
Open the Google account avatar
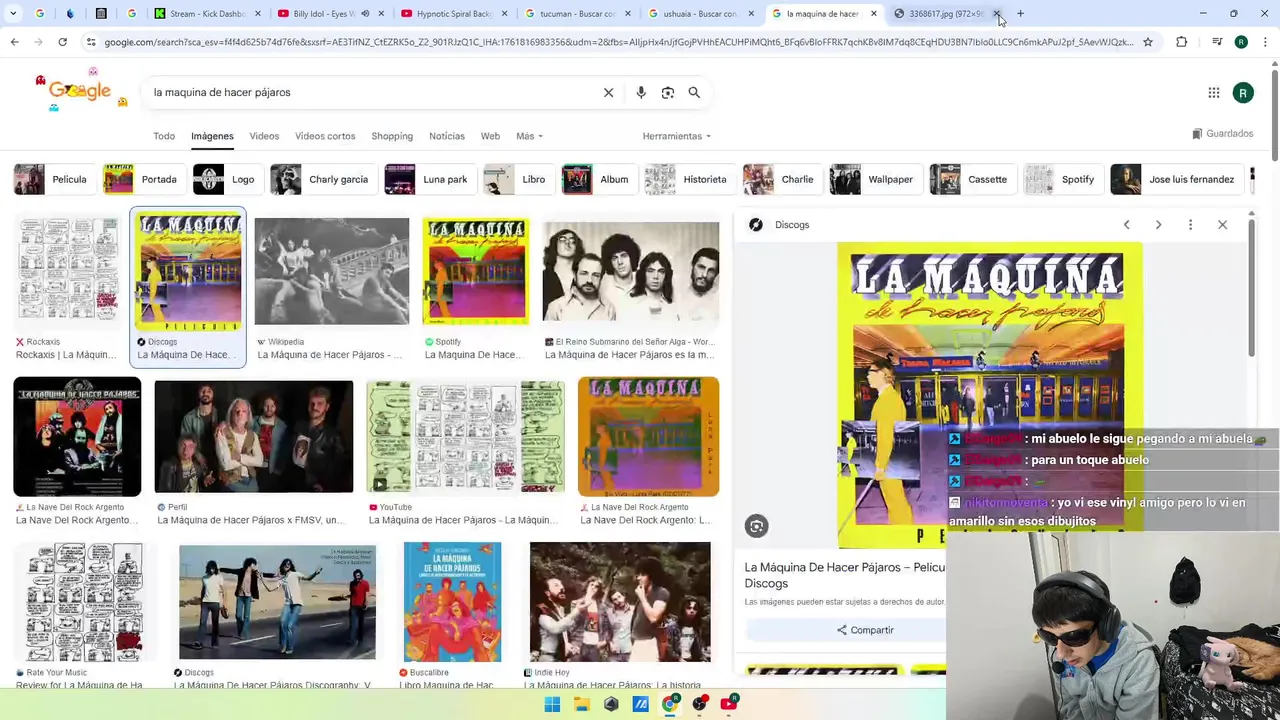coord(1243,93)
